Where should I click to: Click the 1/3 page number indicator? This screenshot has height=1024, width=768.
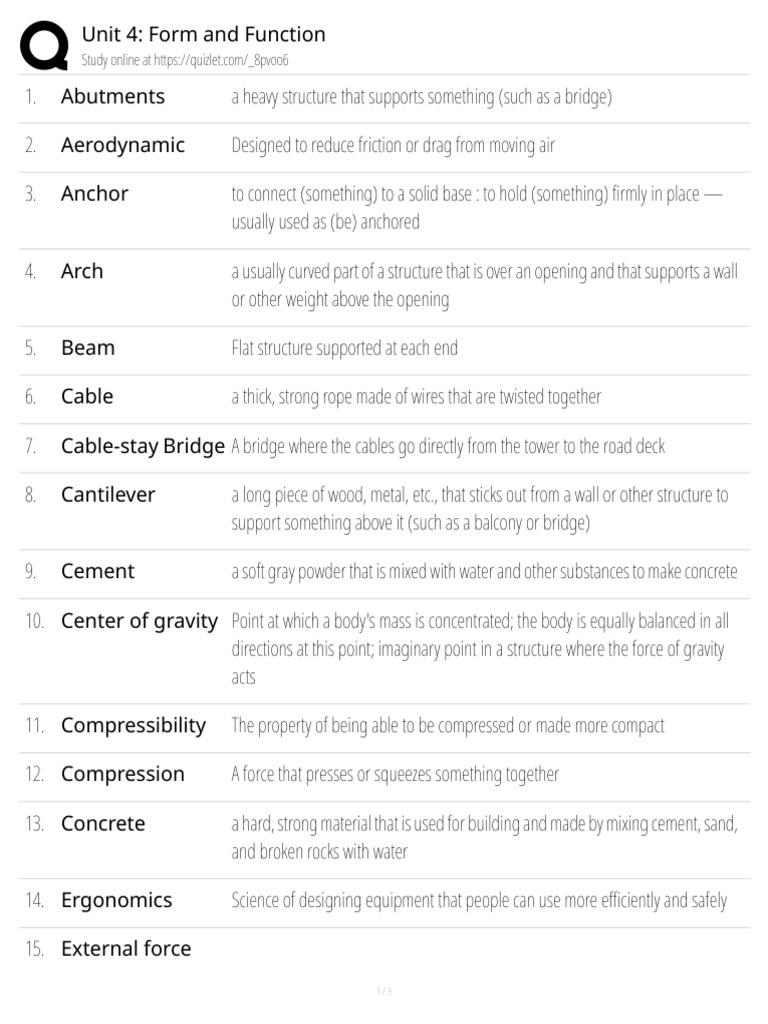point(384,991)
